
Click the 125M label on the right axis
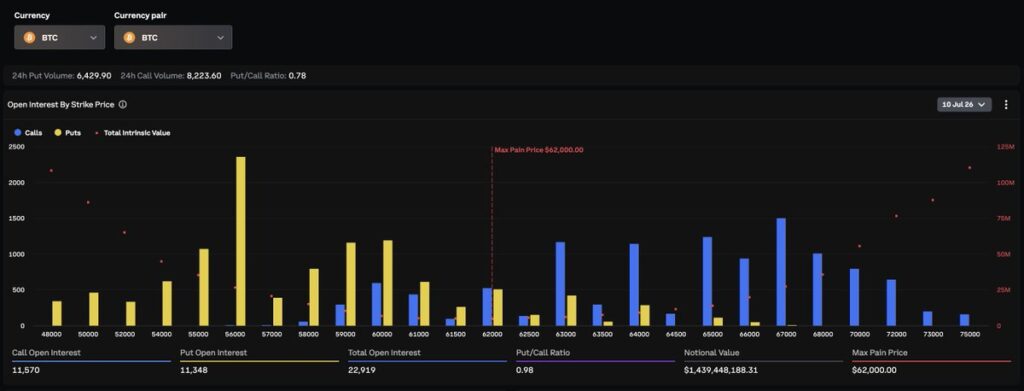(x=1006, y=147)
